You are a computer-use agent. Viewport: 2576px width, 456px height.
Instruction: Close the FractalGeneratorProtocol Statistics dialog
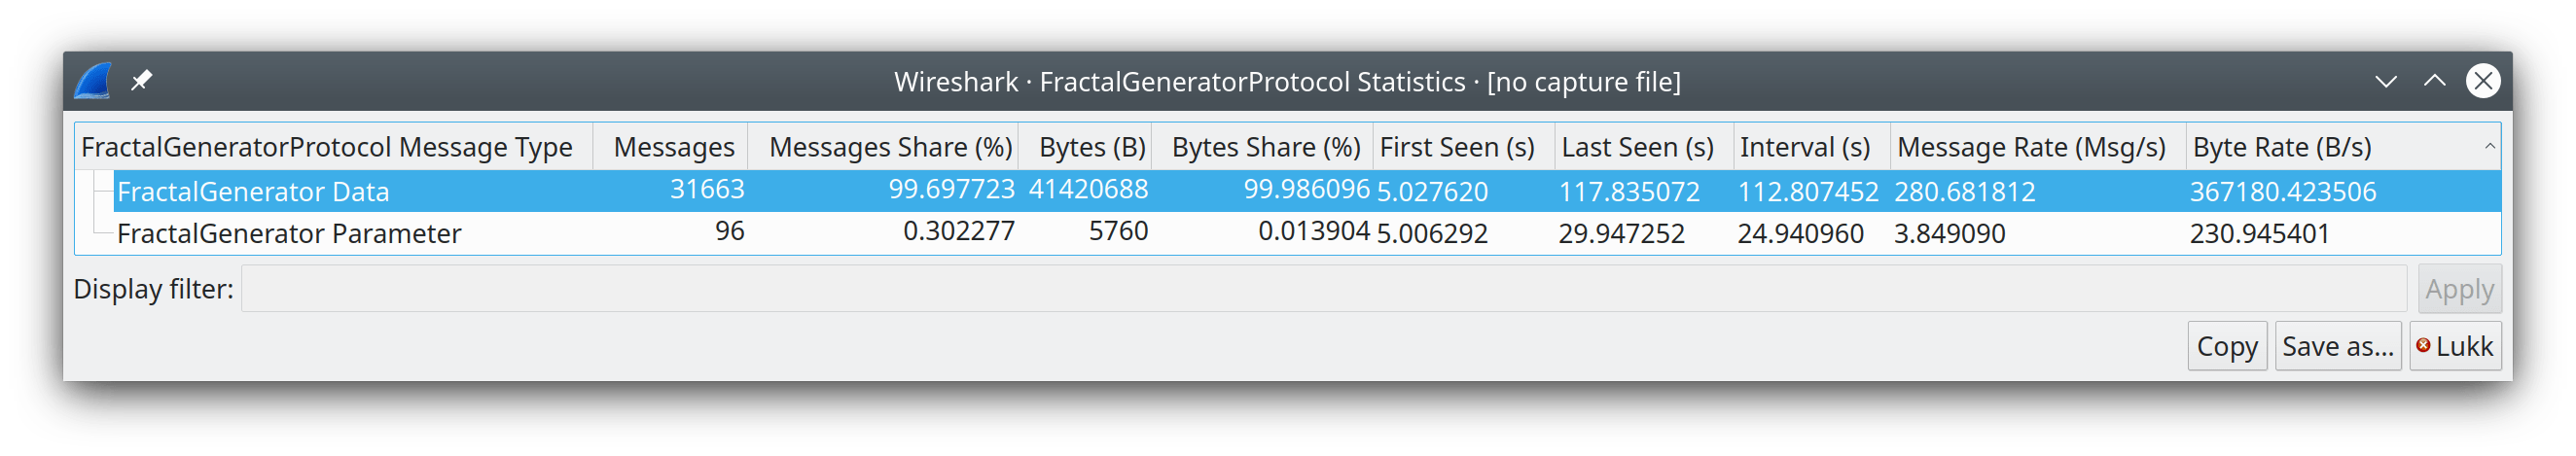(x=2483, y=81)
